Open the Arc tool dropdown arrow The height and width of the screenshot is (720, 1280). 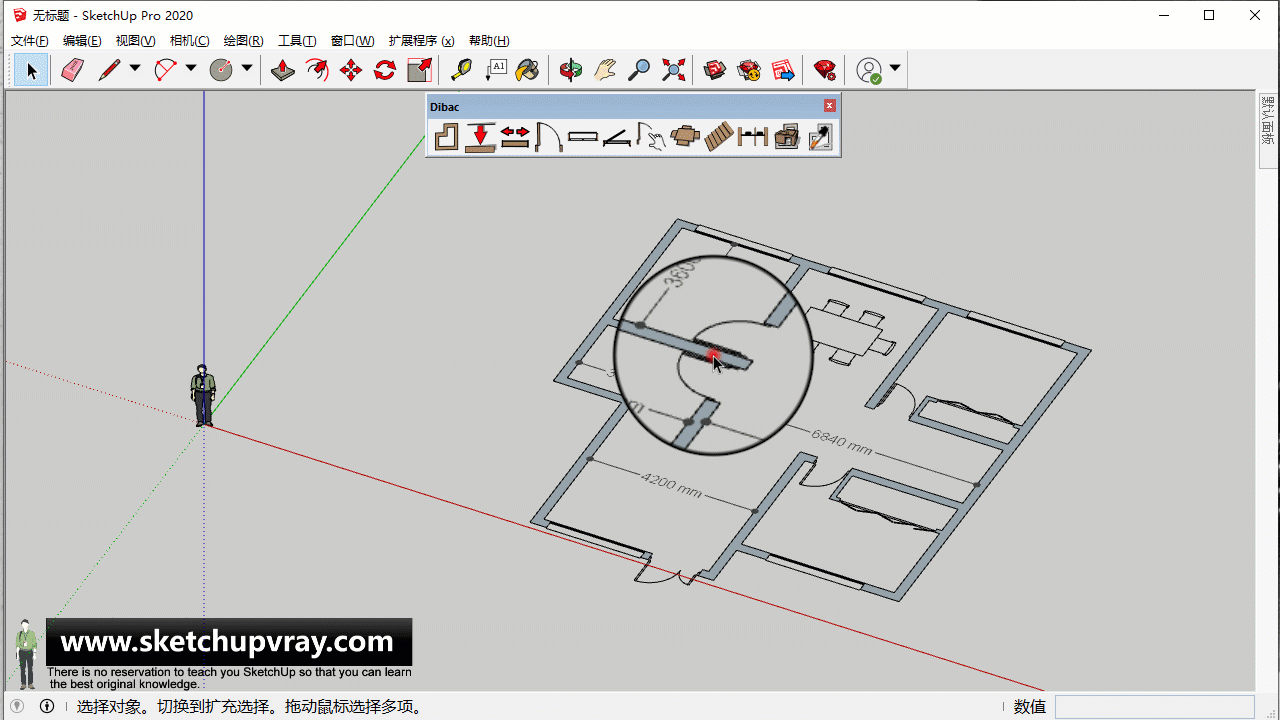click(x=191, y=69)
